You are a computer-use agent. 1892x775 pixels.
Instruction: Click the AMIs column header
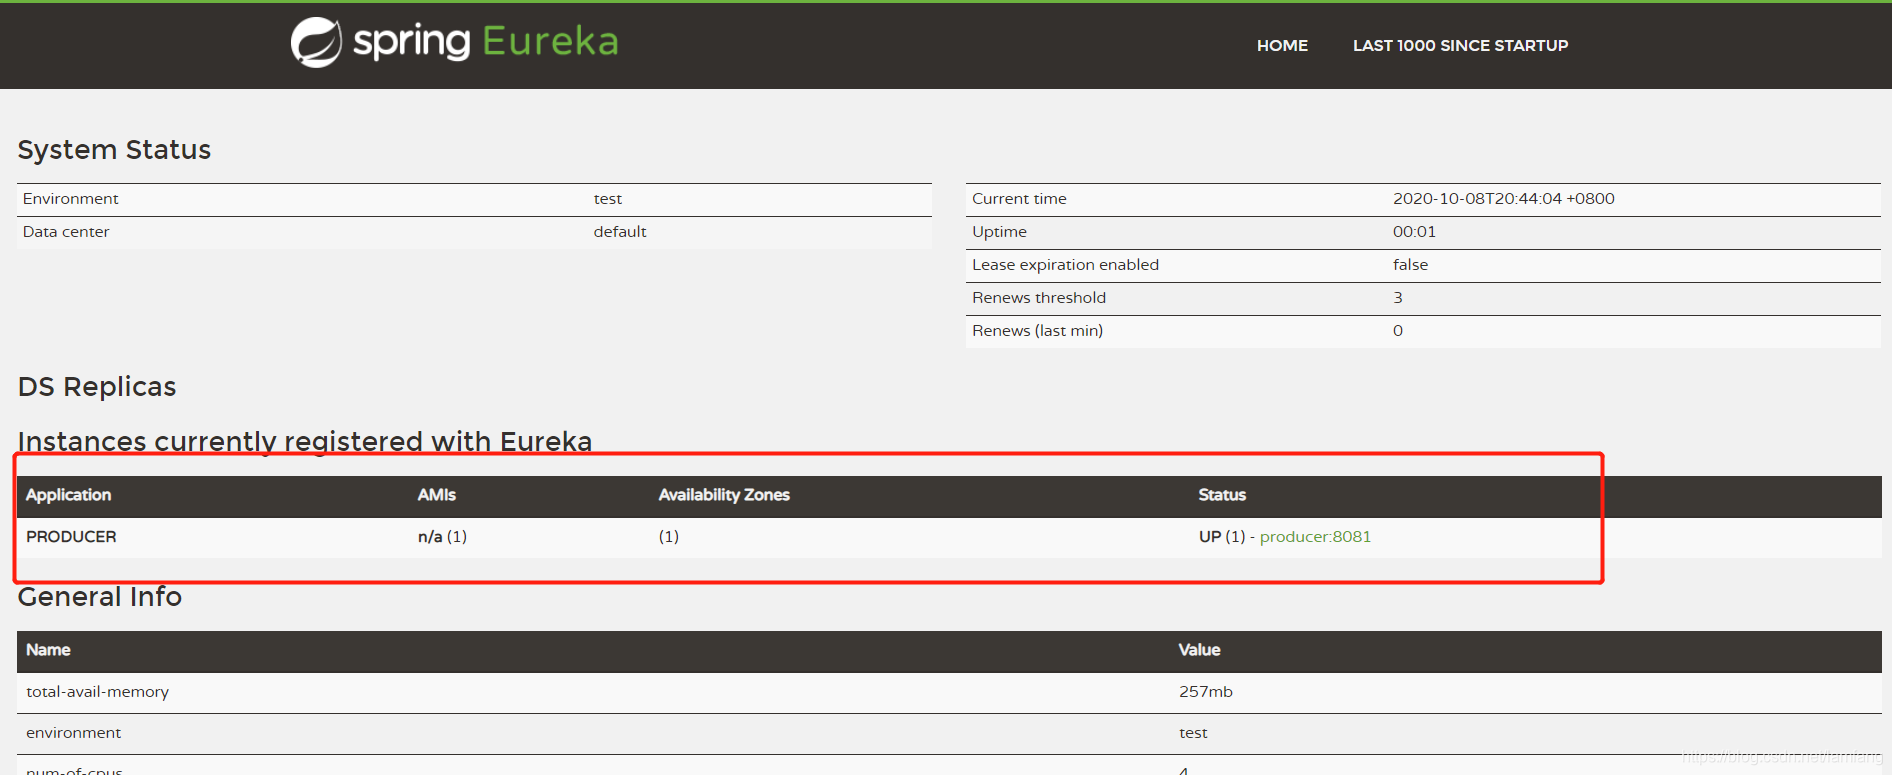[436, 495]
